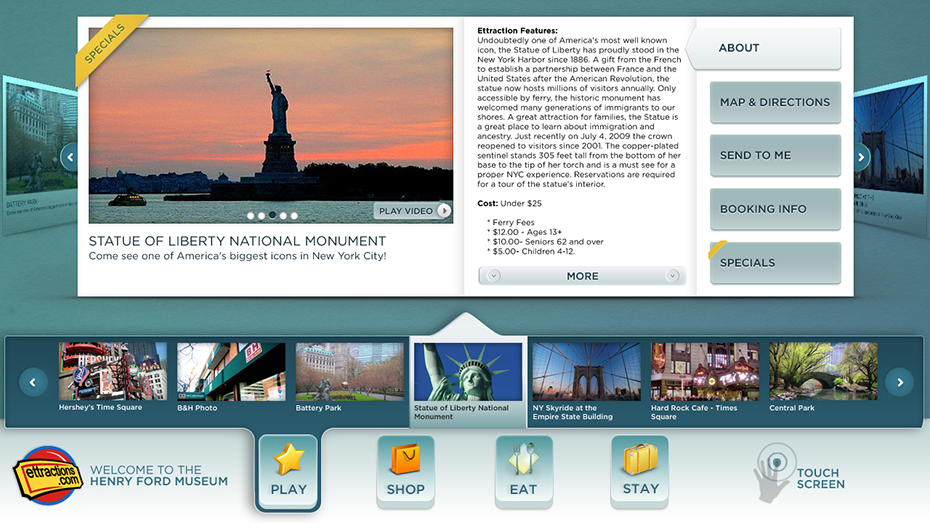
Task: Move thumbnail strip to the left
Action: click(x=33, y=382)
